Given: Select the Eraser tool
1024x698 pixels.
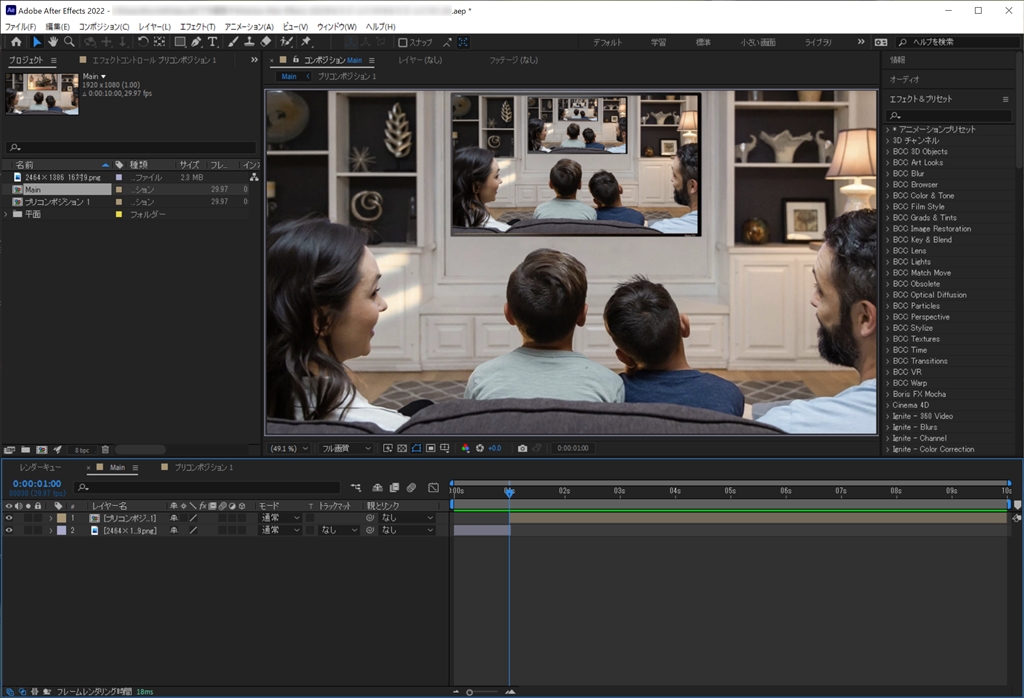Looking at the screenshot, I should tap(265, 42).
